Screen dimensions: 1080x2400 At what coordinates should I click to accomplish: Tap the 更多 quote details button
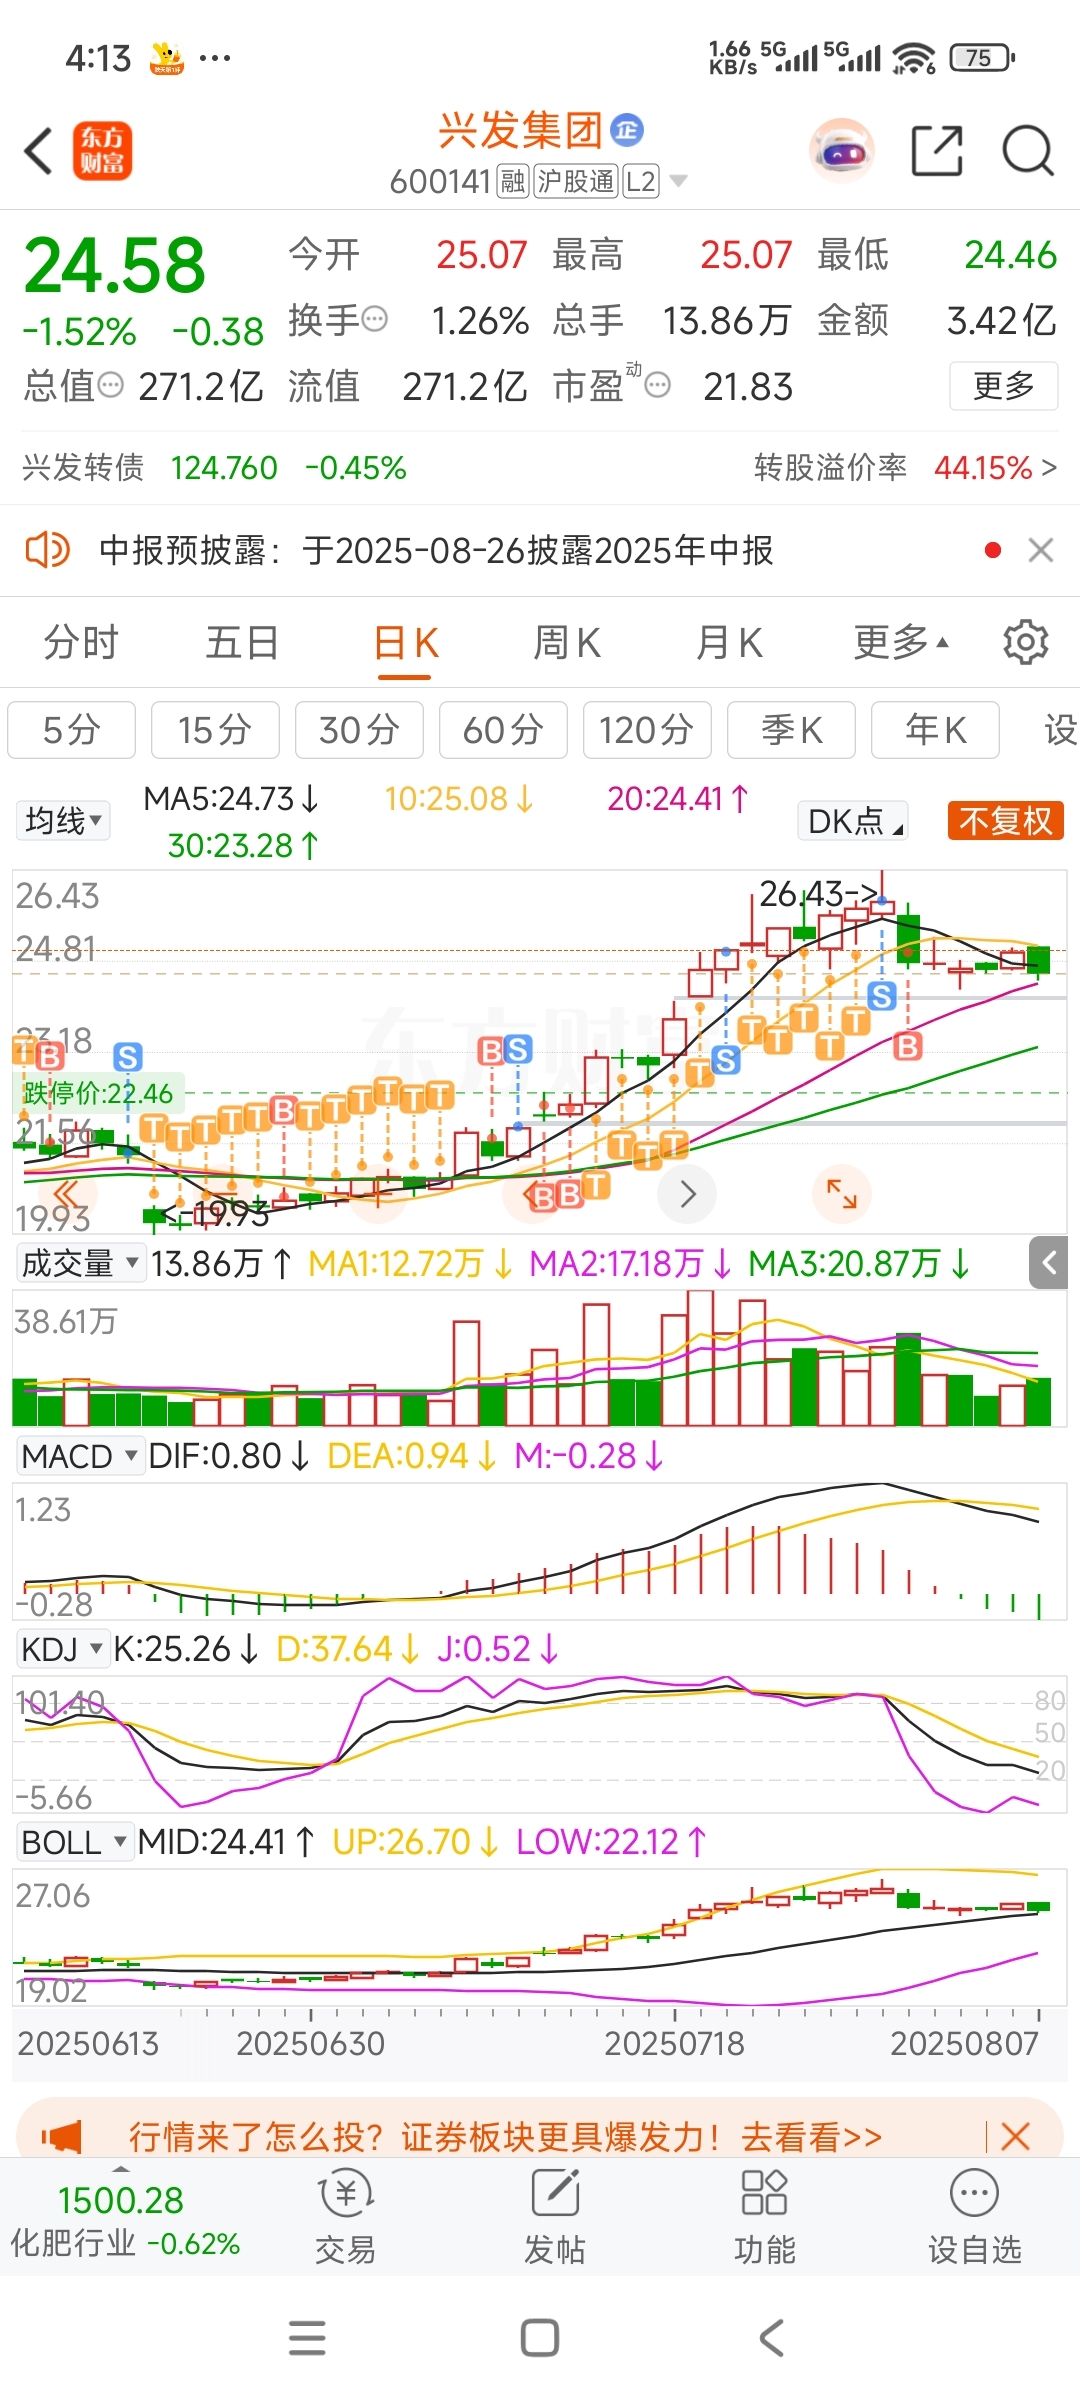[1003, 386]
